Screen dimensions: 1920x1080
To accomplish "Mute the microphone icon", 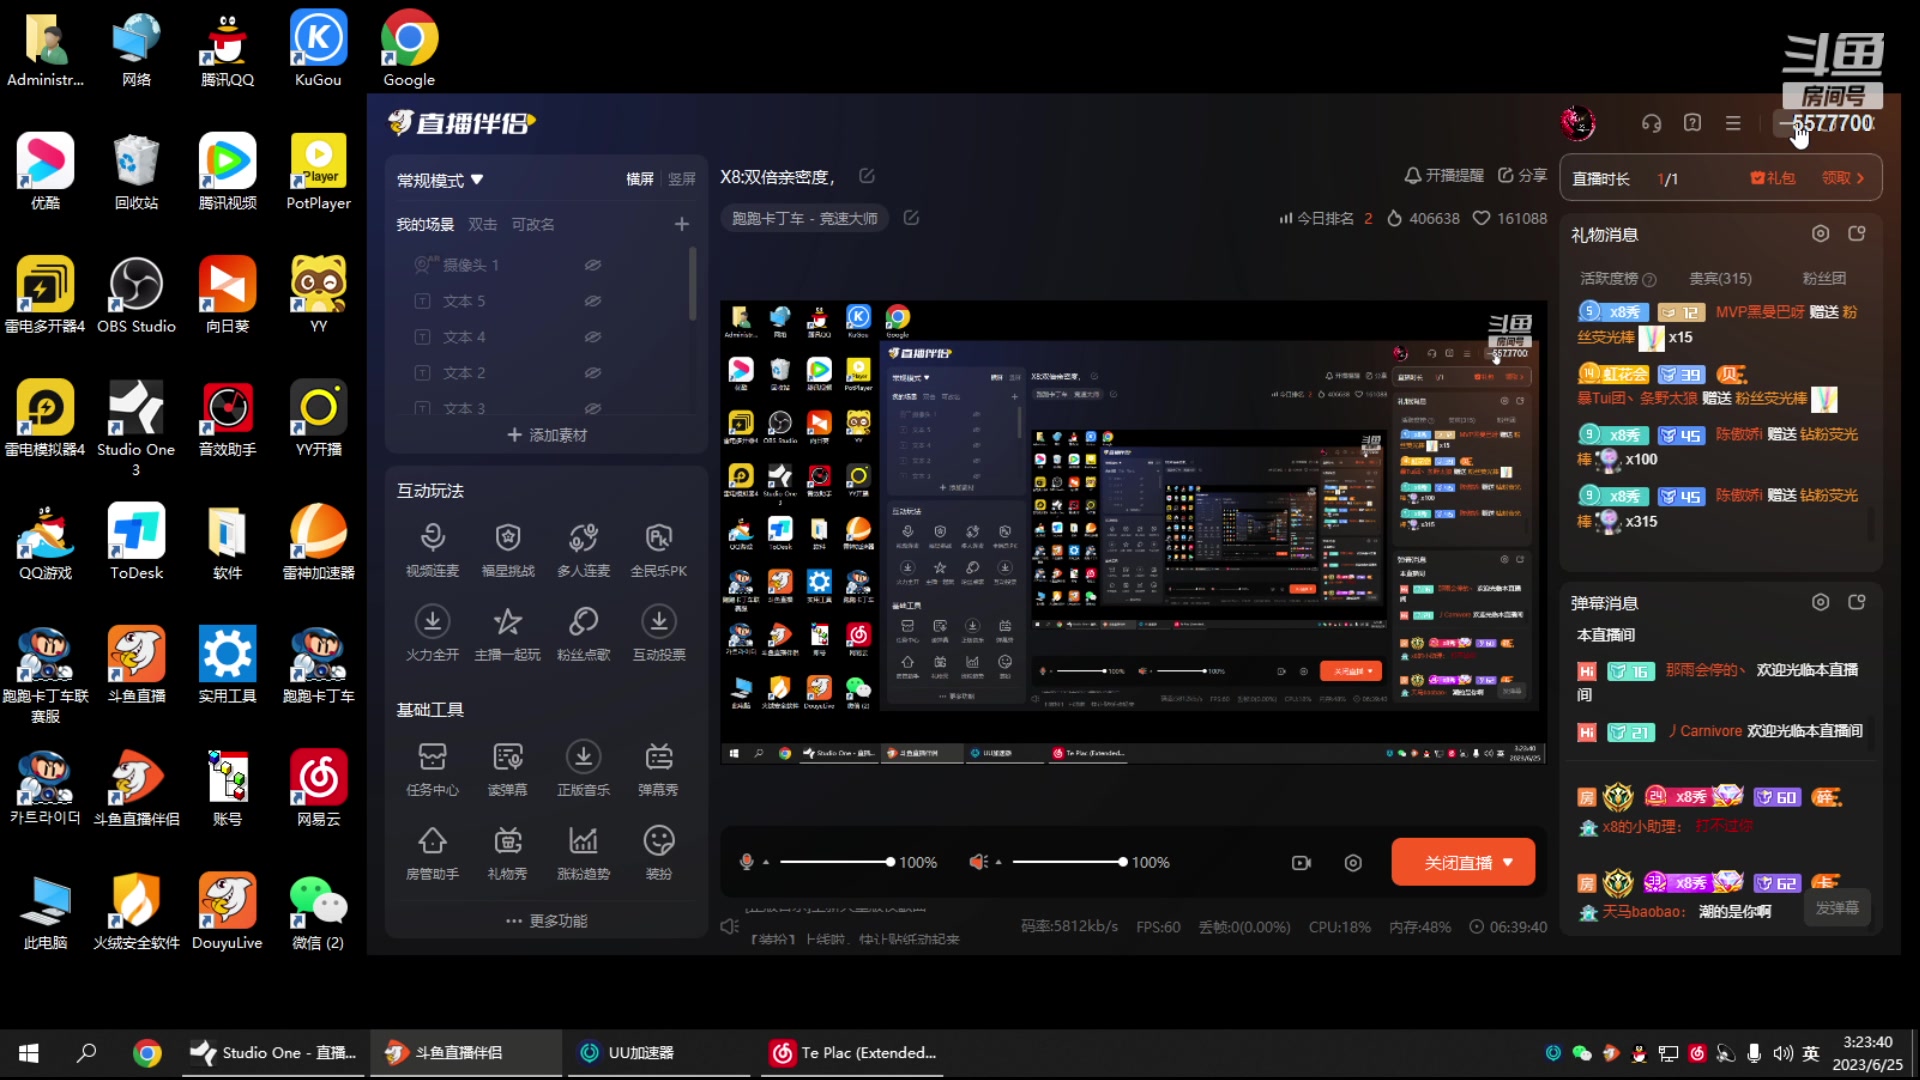I will tap(746, 862).
